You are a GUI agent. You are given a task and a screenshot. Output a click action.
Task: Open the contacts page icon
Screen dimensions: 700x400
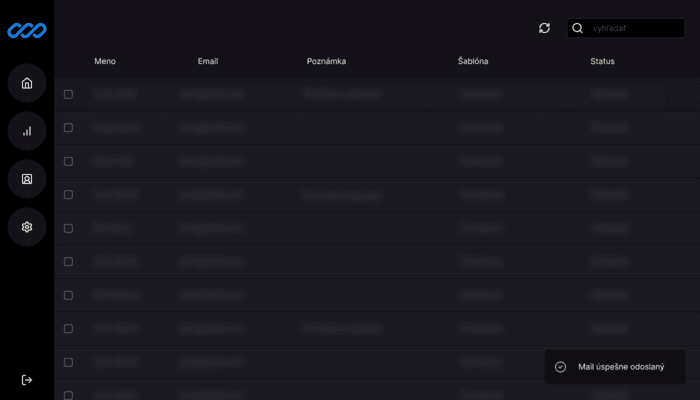tap(27, 179)
